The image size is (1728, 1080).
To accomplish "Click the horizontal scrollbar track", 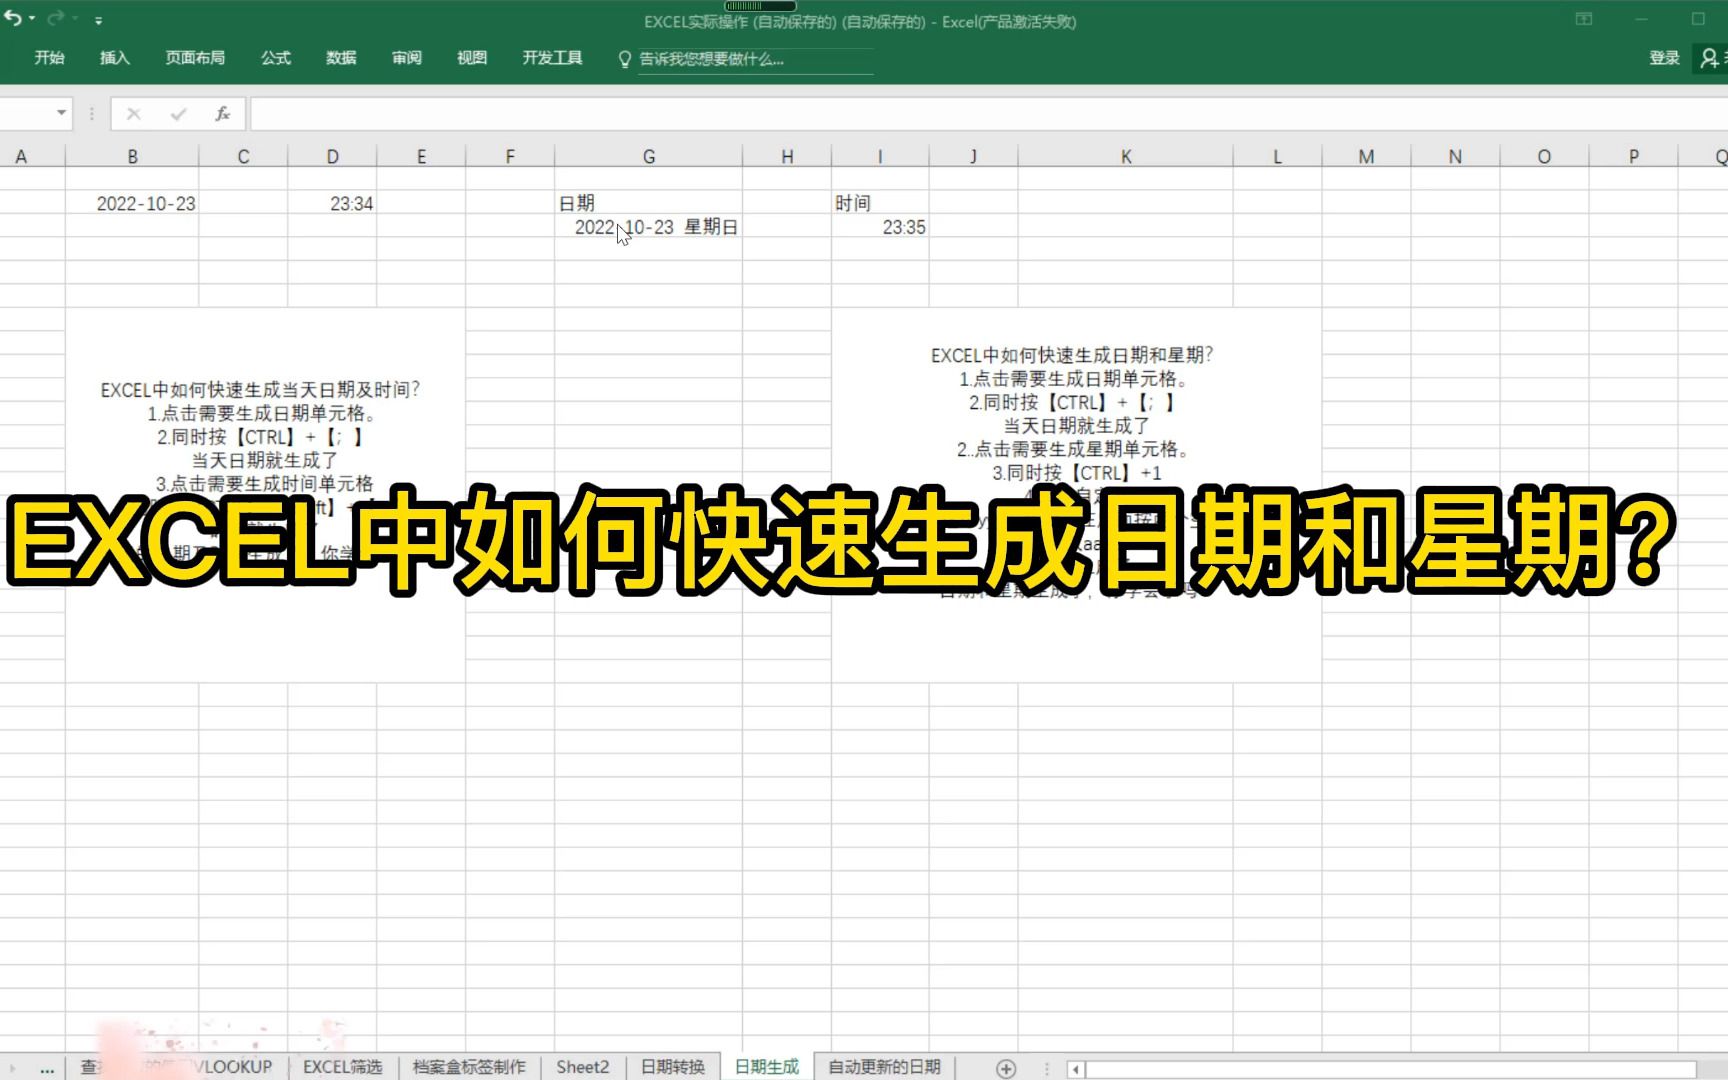I will pyautogui.click(x=1390, y=1069).
